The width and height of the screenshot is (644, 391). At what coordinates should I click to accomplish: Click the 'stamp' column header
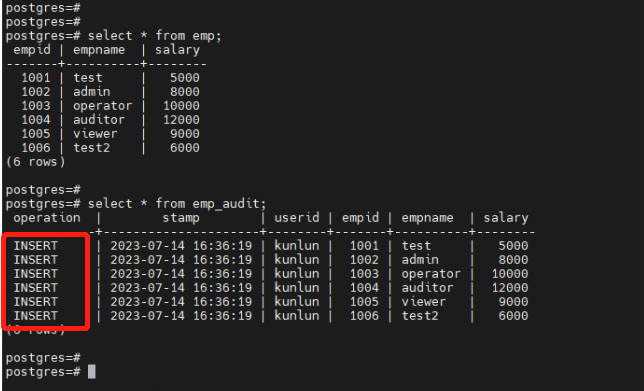coord(181,218)
